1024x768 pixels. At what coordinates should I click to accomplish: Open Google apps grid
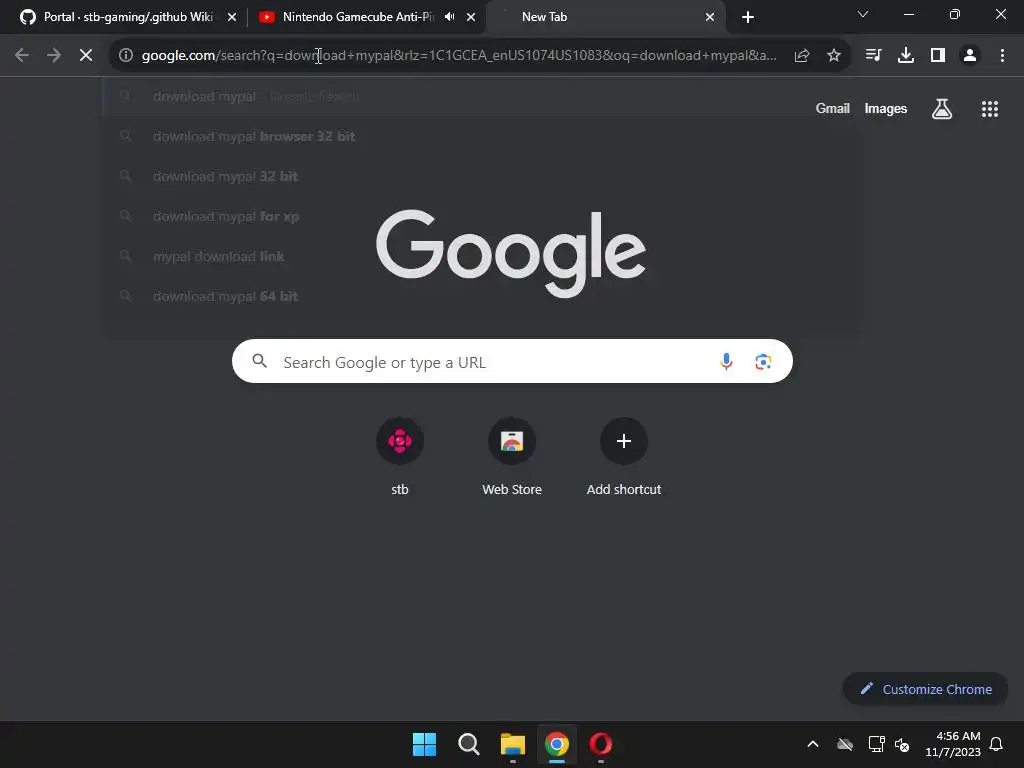990,109
